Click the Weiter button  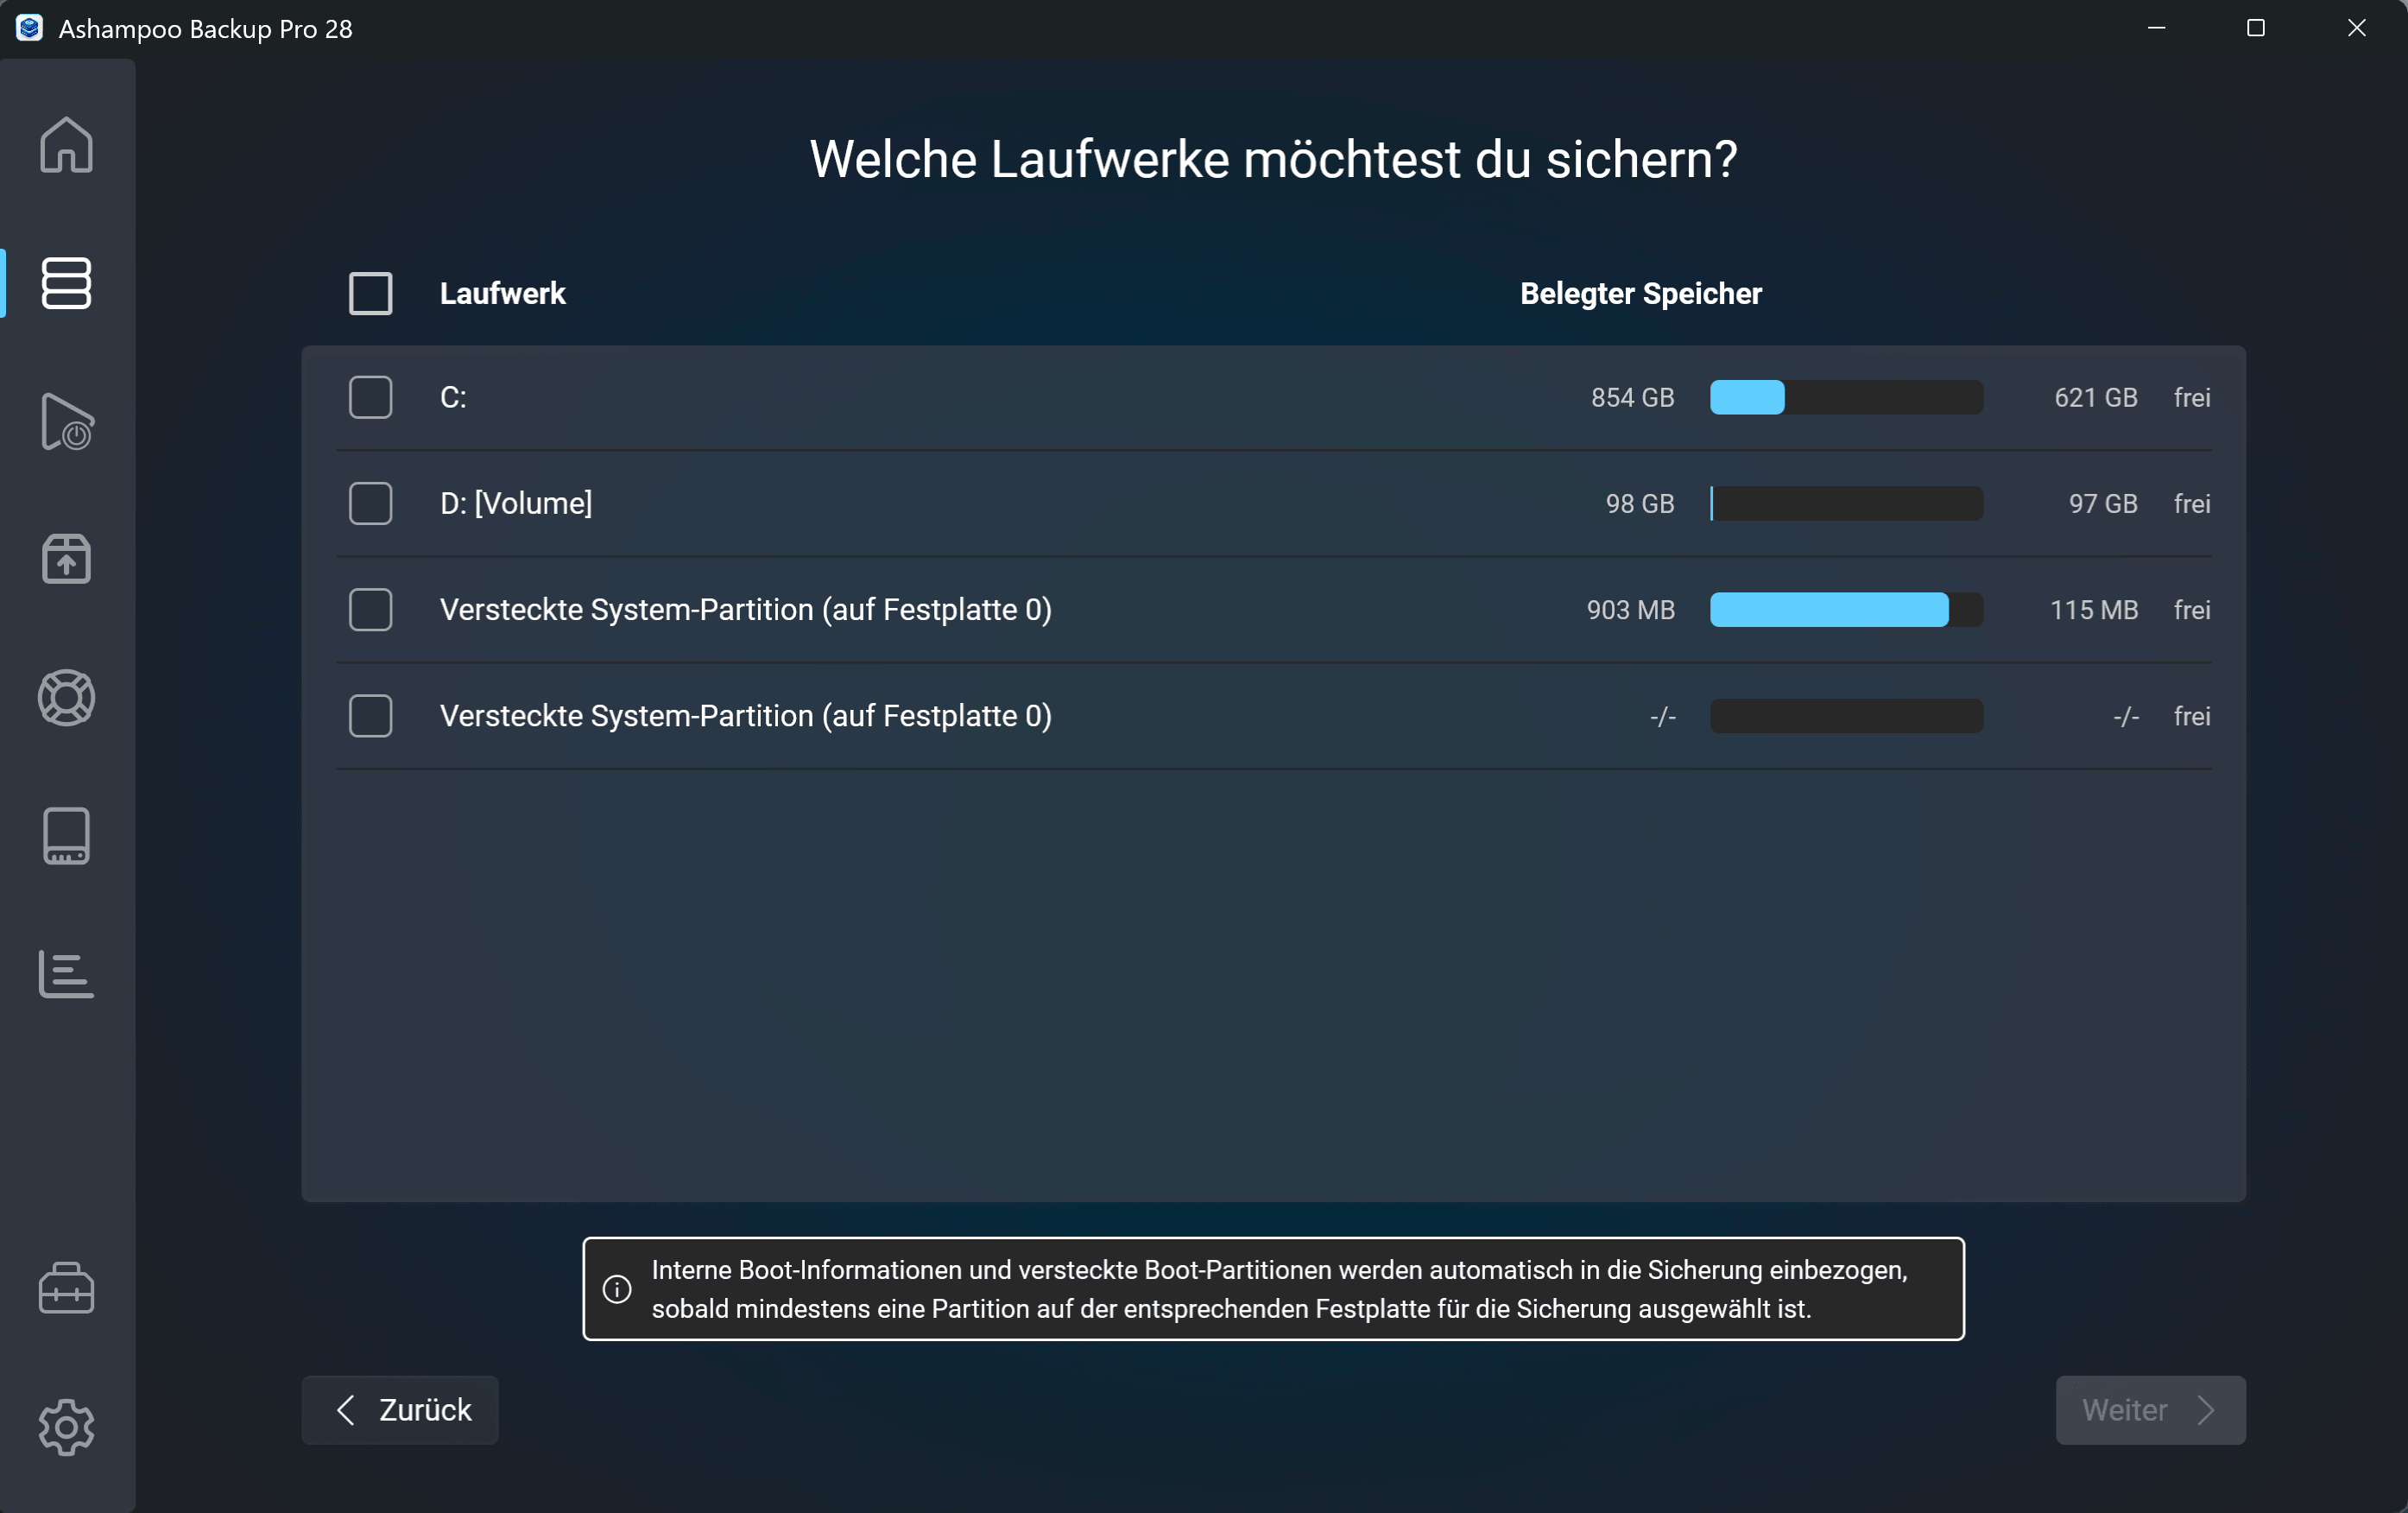(2150, 1410)
